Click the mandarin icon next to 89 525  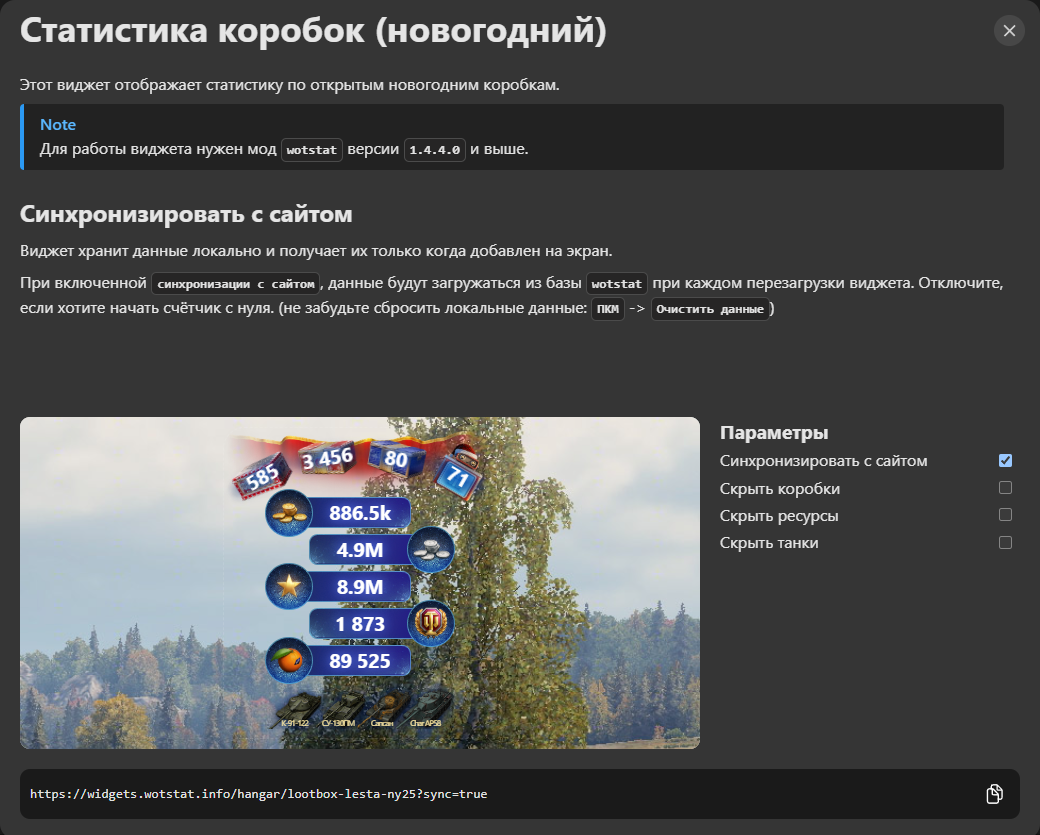[290, 660]
